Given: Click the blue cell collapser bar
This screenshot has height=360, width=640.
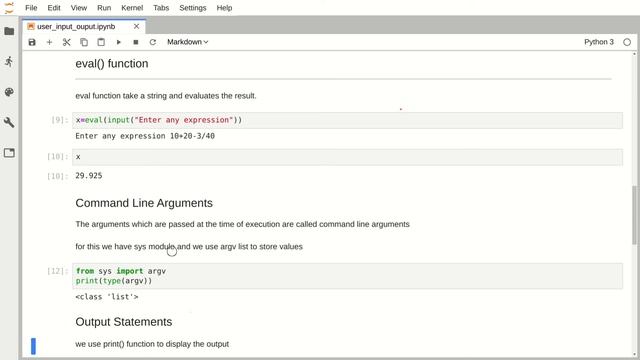Looking at the screenshot, I should pyautogui.click(x=33, y=346).
